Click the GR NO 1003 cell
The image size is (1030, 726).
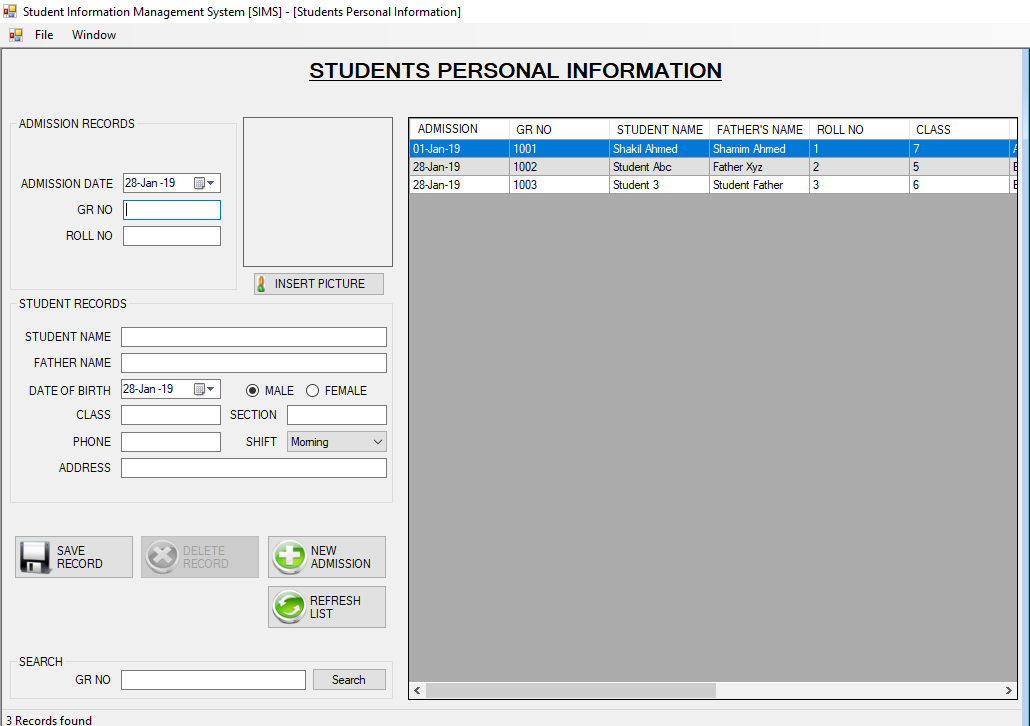559,185
